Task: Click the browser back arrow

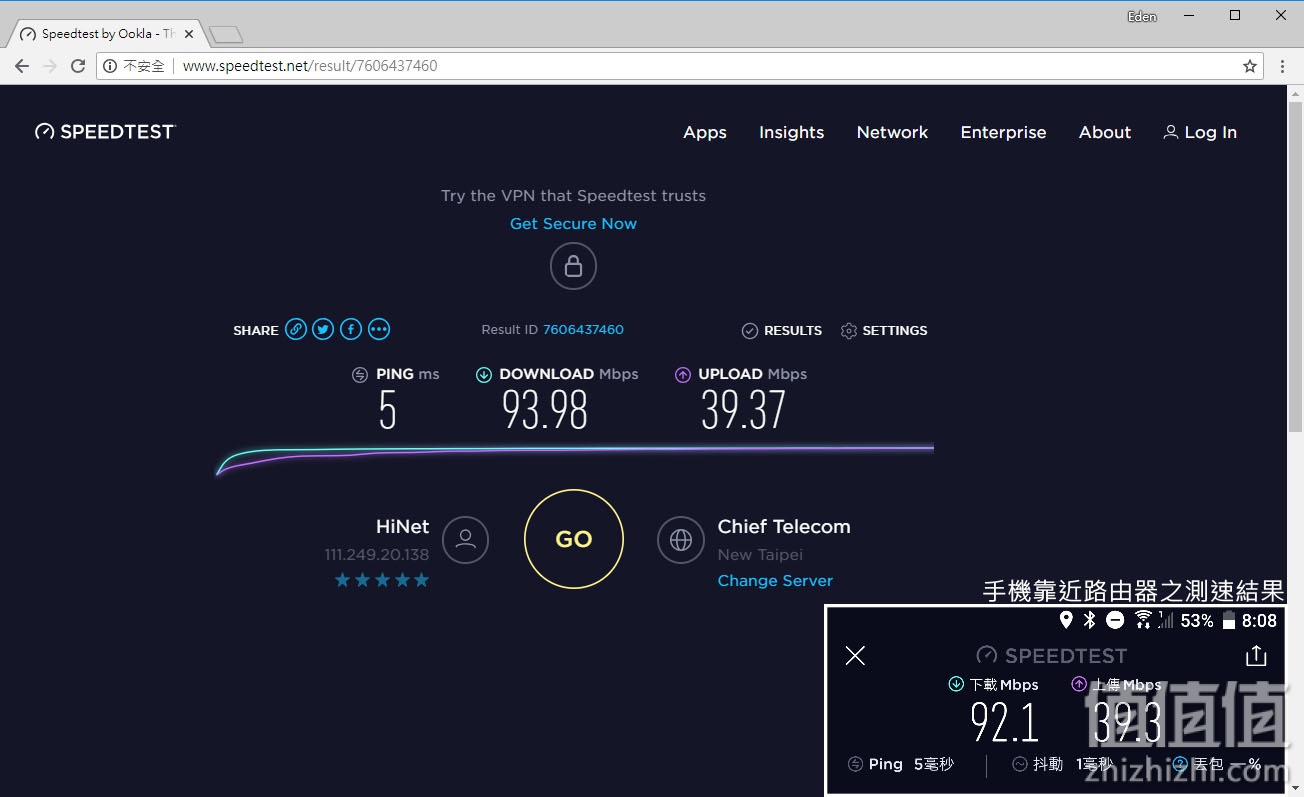Action: (x=22, y=66)
